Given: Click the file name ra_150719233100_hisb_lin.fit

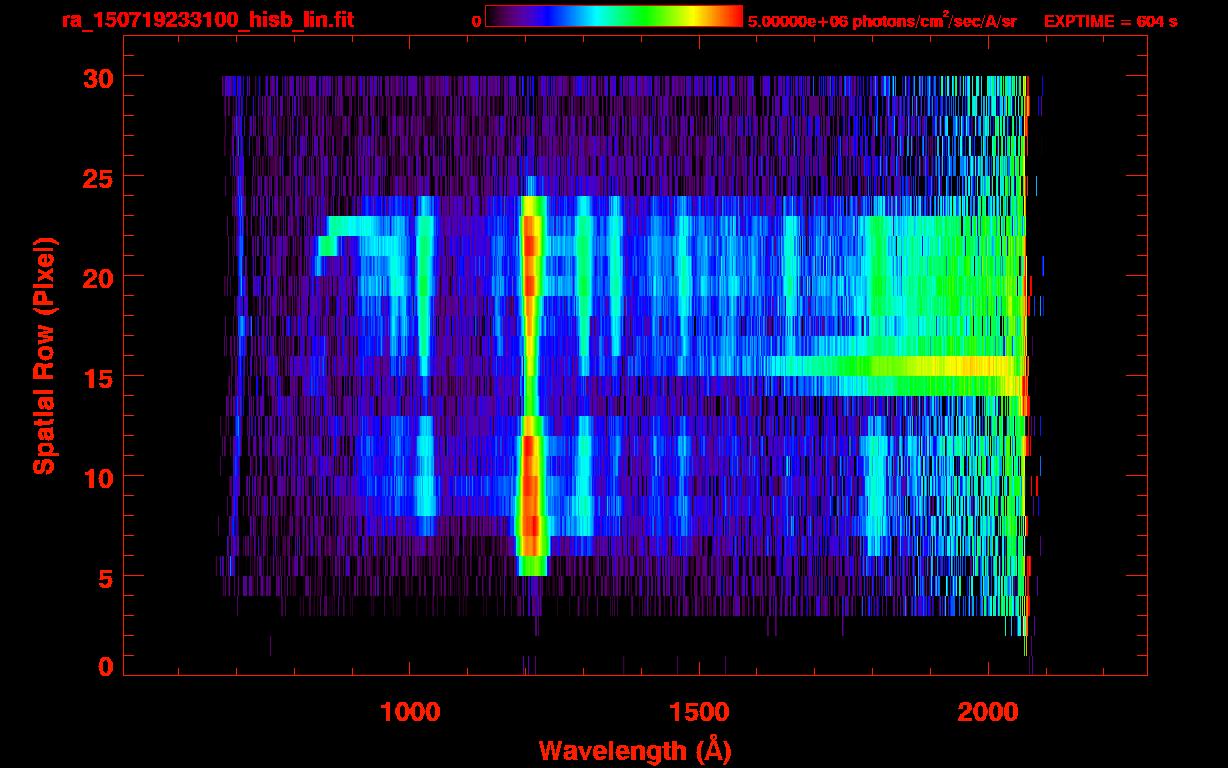Looking at the screenshot, I should coord(206,20).
